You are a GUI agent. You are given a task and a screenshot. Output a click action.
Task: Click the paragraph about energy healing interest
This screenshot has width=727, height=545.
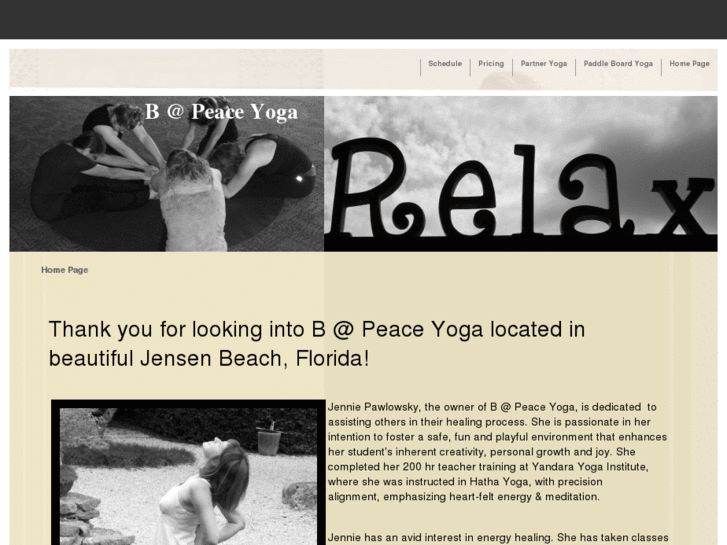pyautogui.click(x=497, y=538)
